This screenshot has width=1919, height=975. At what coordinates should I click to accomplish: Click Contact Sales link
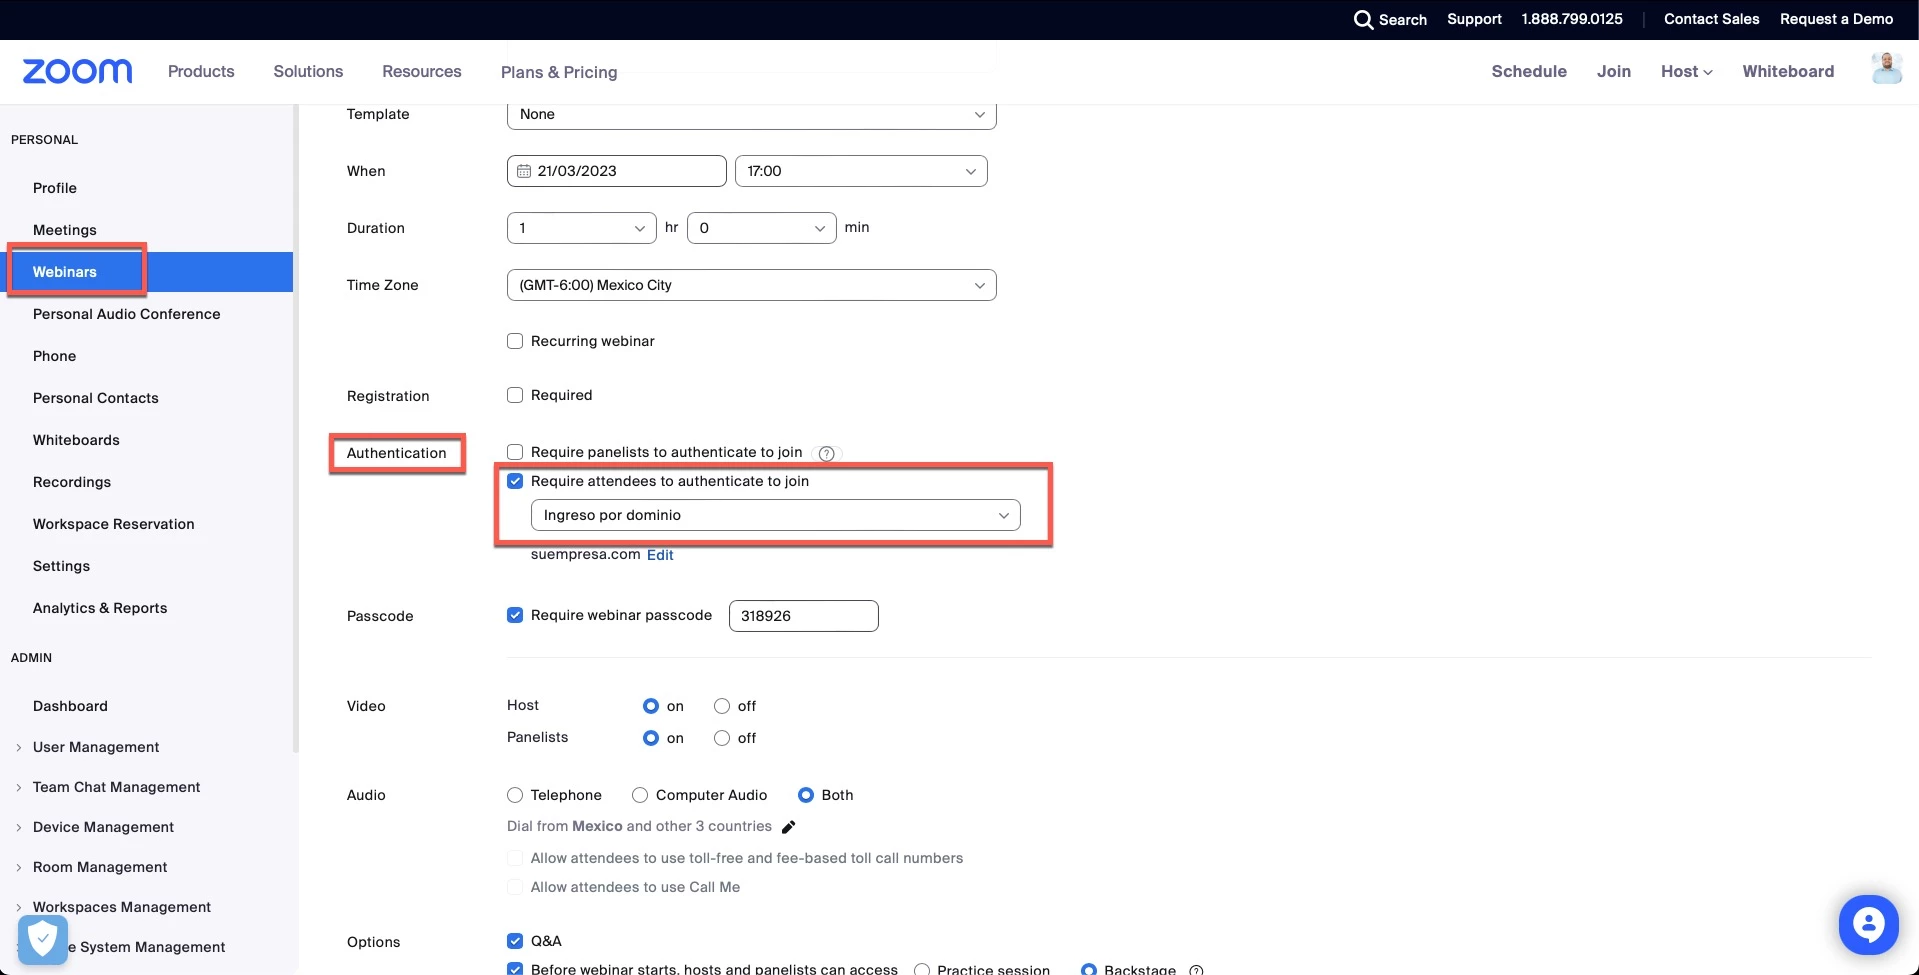tap(1711, 19)
